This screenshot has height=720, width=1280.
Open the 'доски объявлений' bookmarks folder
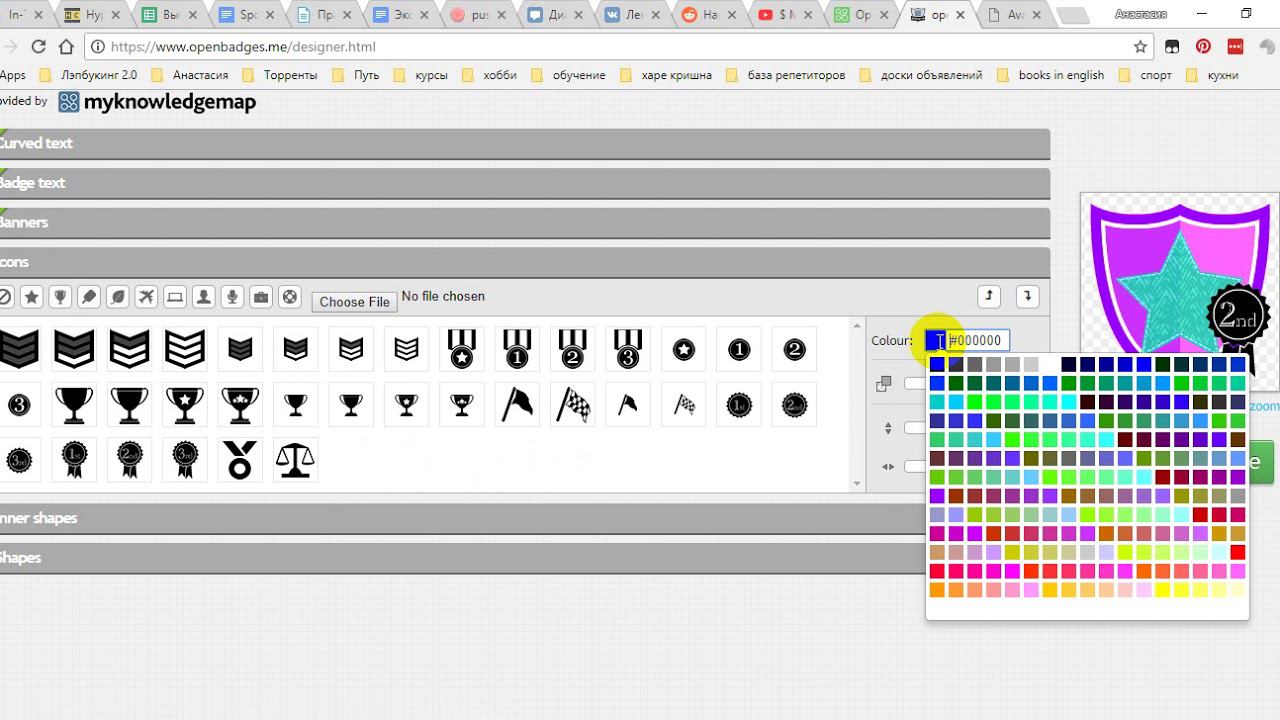pyautogui.click(x=921, y=75)
